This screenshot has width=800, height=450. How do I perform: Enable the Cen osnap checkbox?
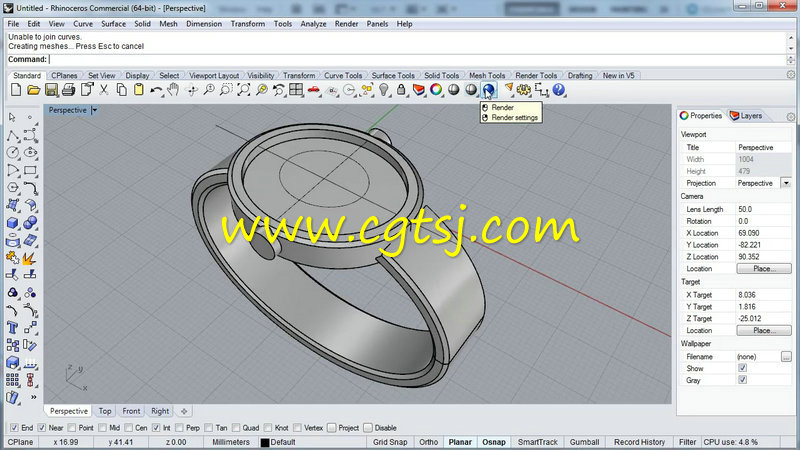129,428
